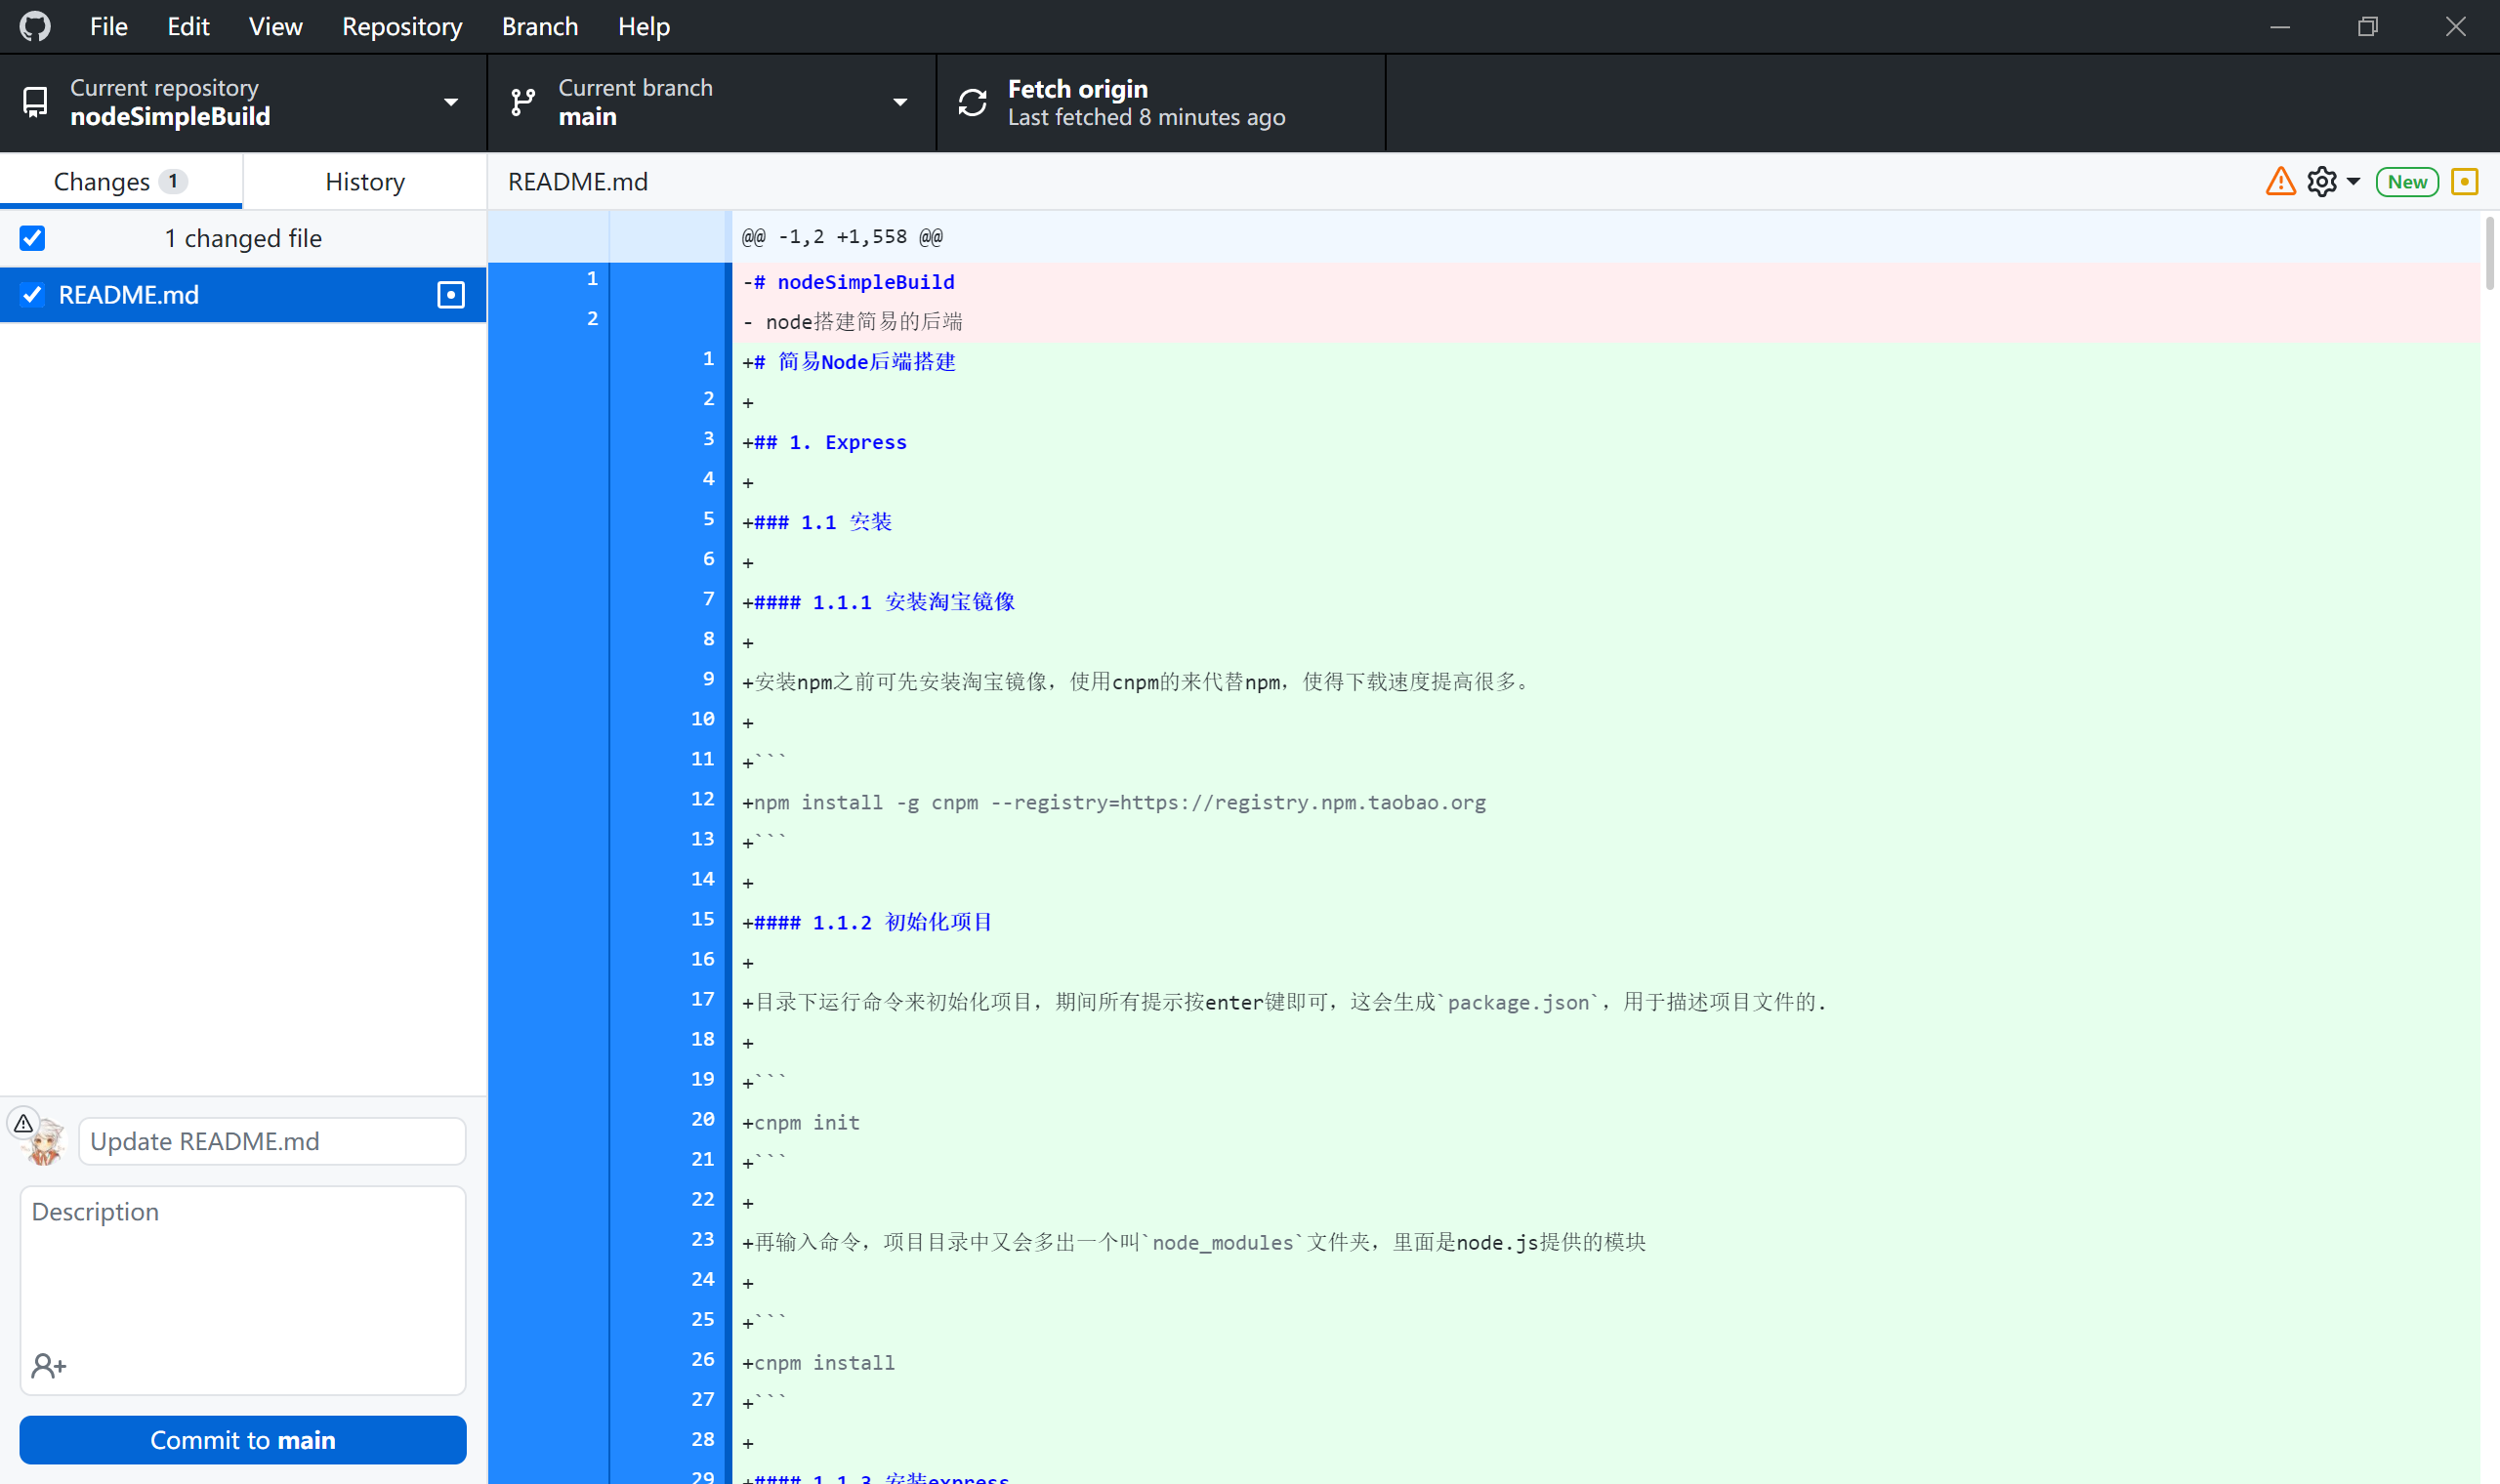Click the user avatar beside the summary
The height and width of the screenshot is (1484, 2500).
coord(44,1143)
